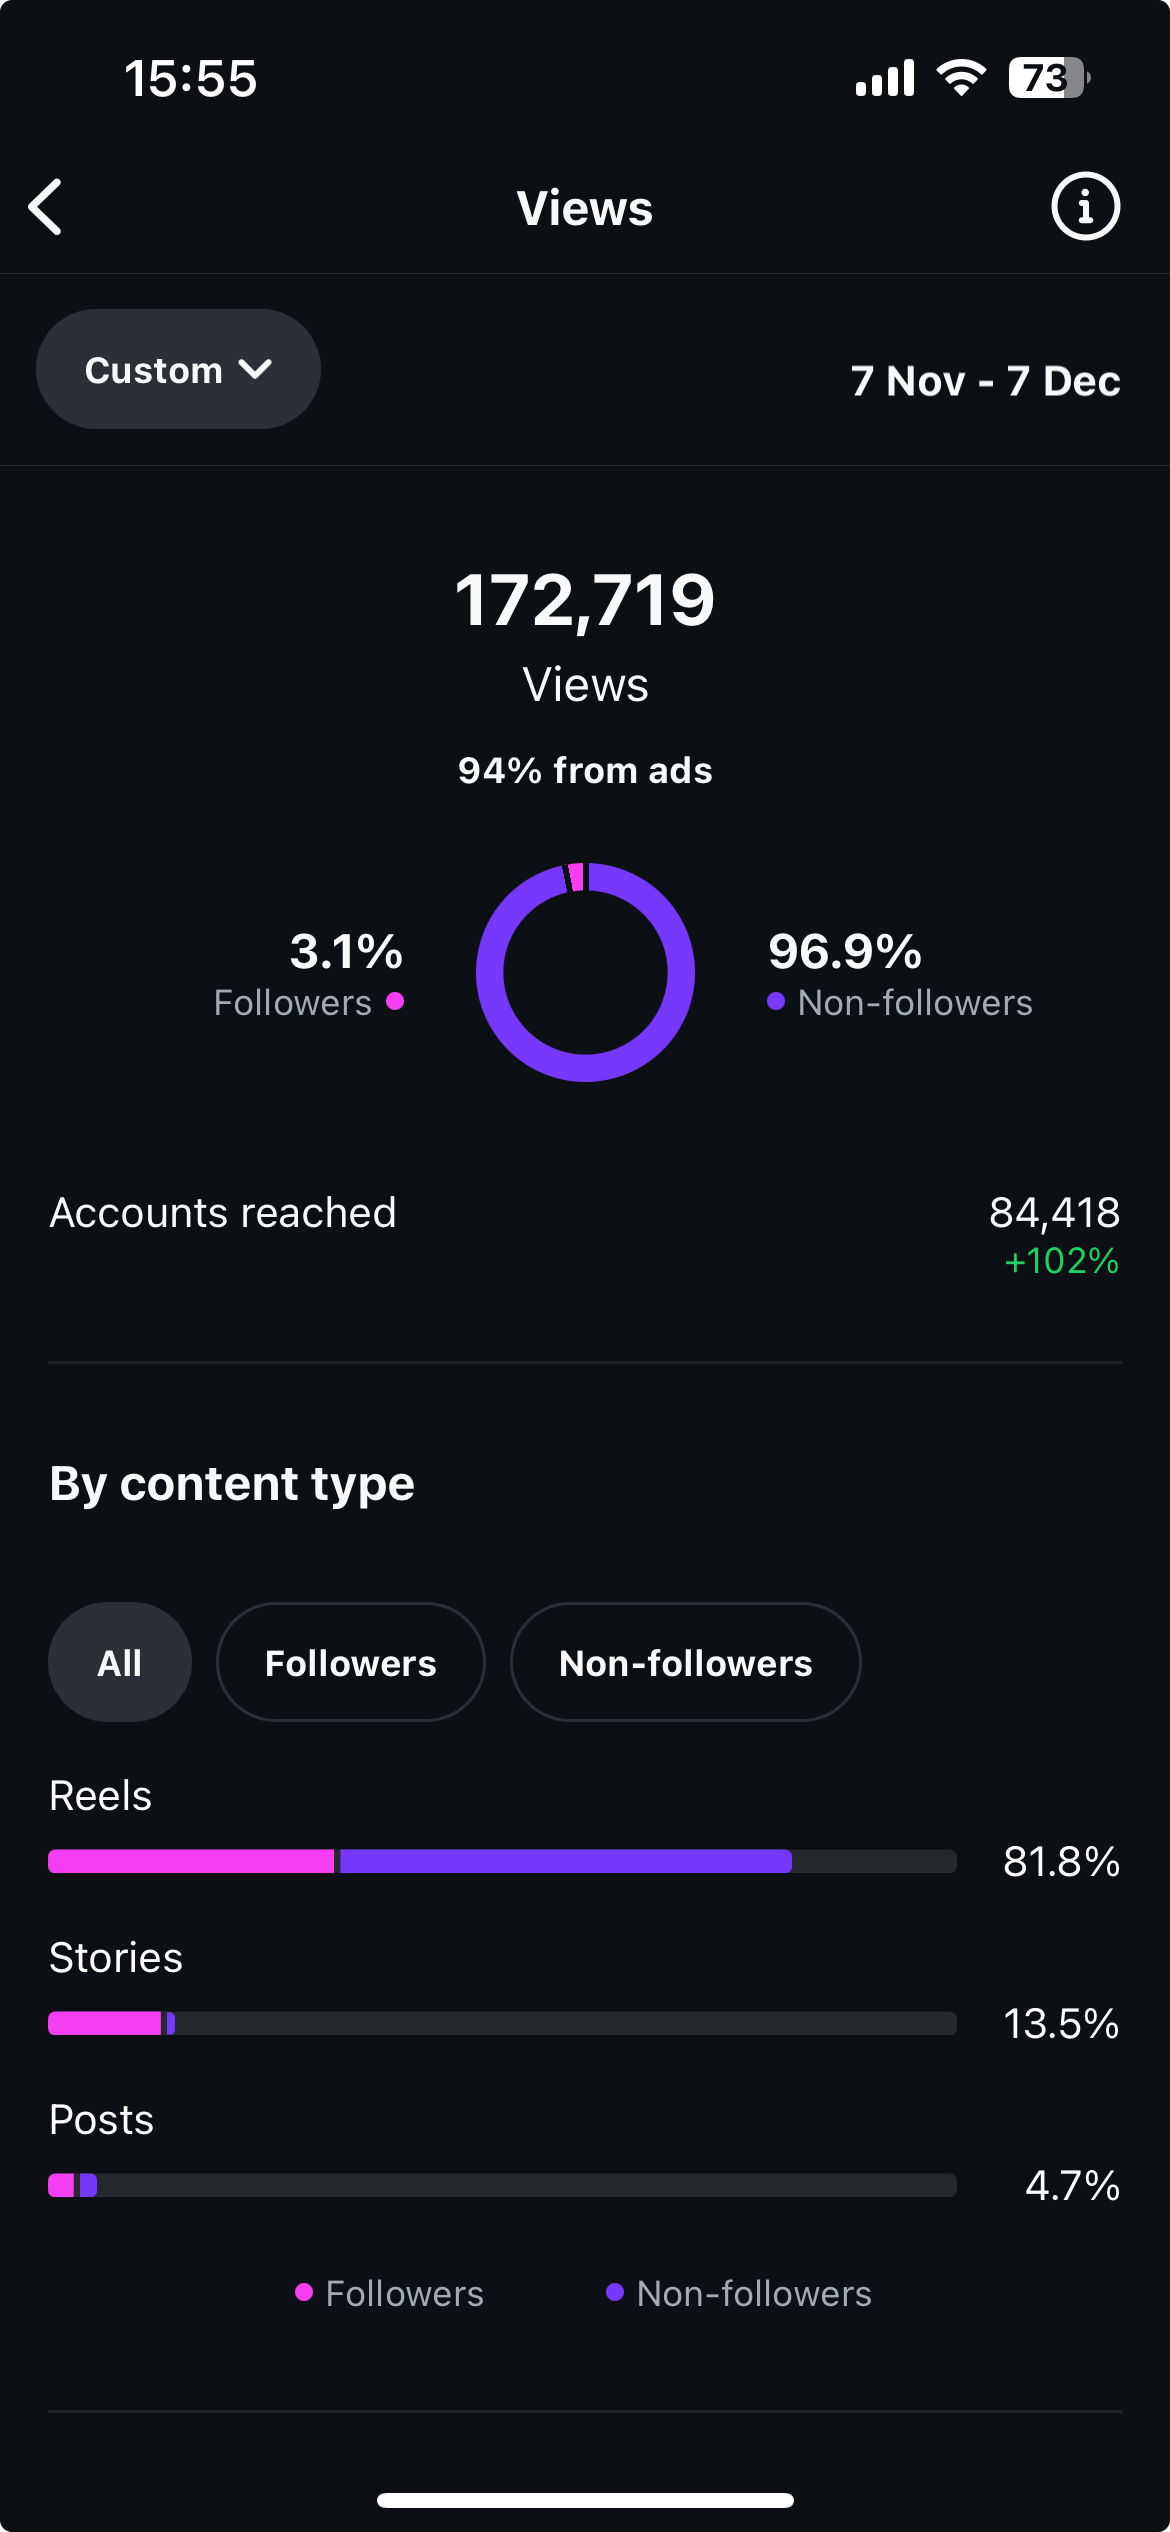Tap the pink Followers dot beside 3.1%

tap(395, 1001)
